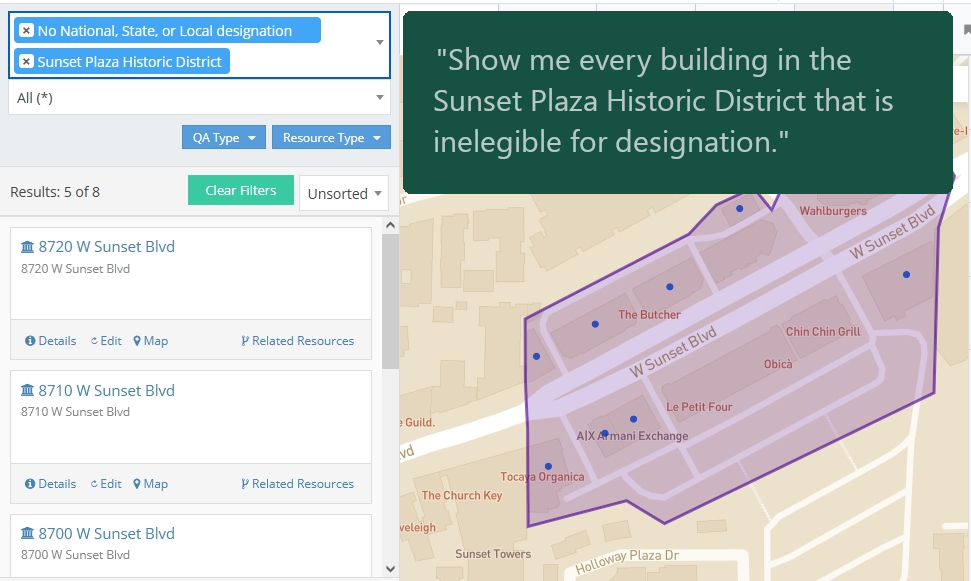Click Edit for 8720 W Sunset Blvd

click(92, 340)
